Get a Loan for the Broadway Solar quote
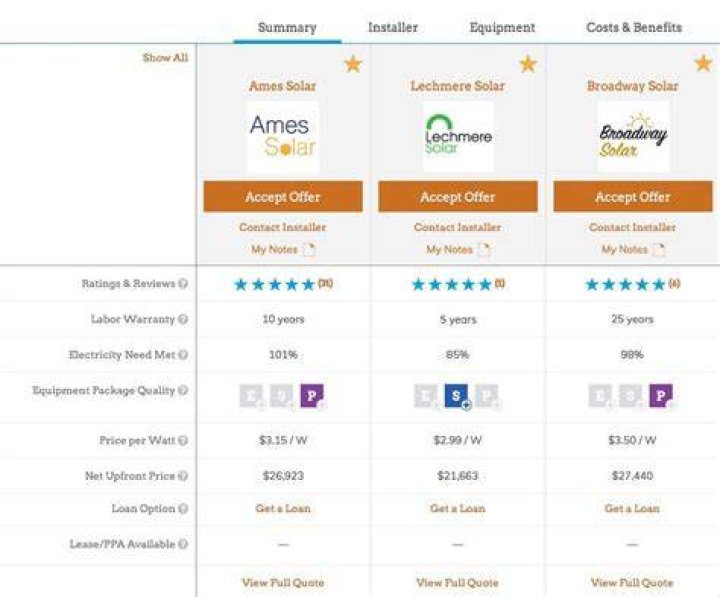The width and height of the screenshot is (720, 597). pos(632,508)
